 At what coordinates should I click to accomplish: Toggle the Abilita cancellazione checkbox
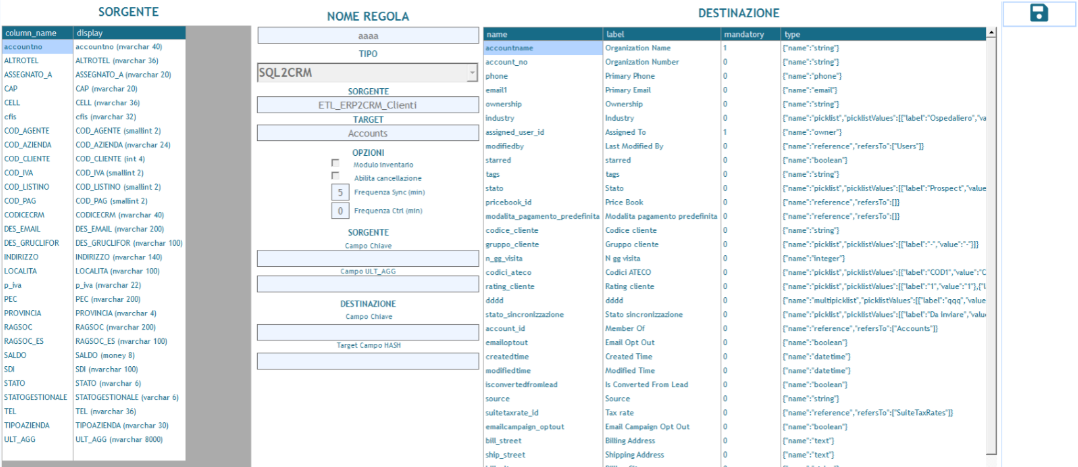tap(336, 177)
